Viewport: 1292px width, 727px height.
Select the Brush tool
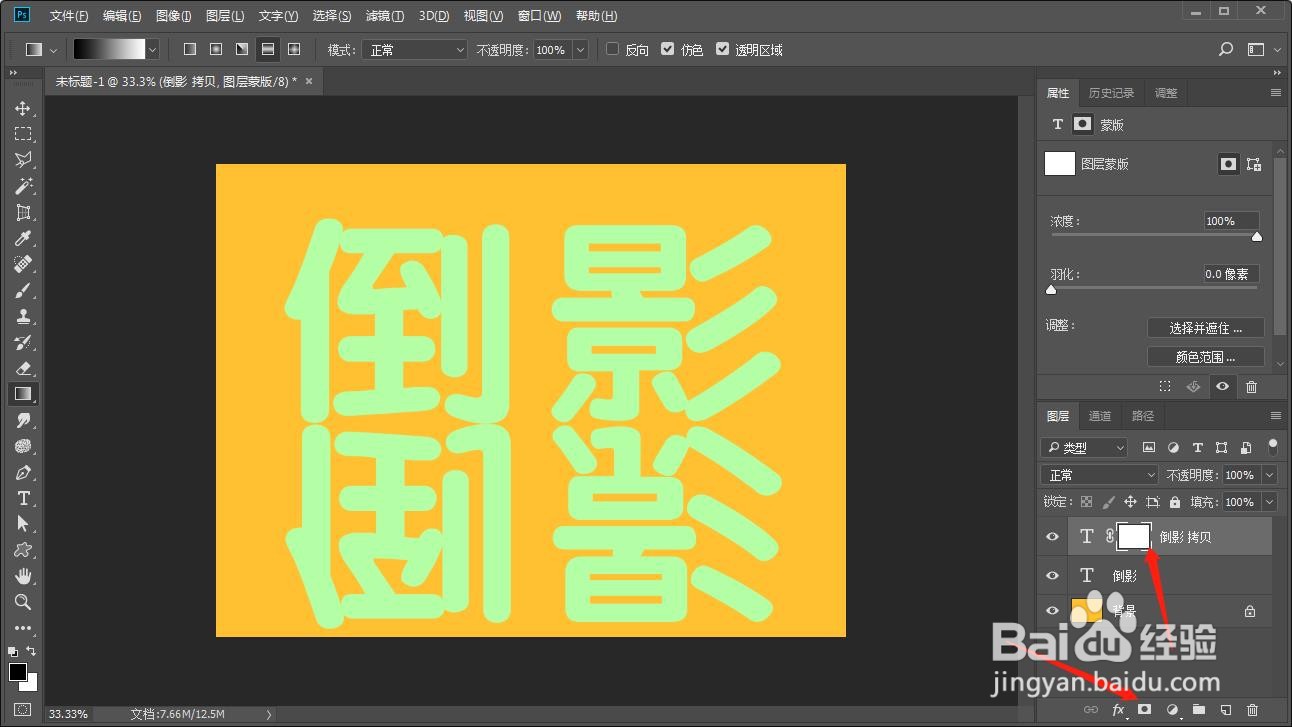[x=23, y=290]
